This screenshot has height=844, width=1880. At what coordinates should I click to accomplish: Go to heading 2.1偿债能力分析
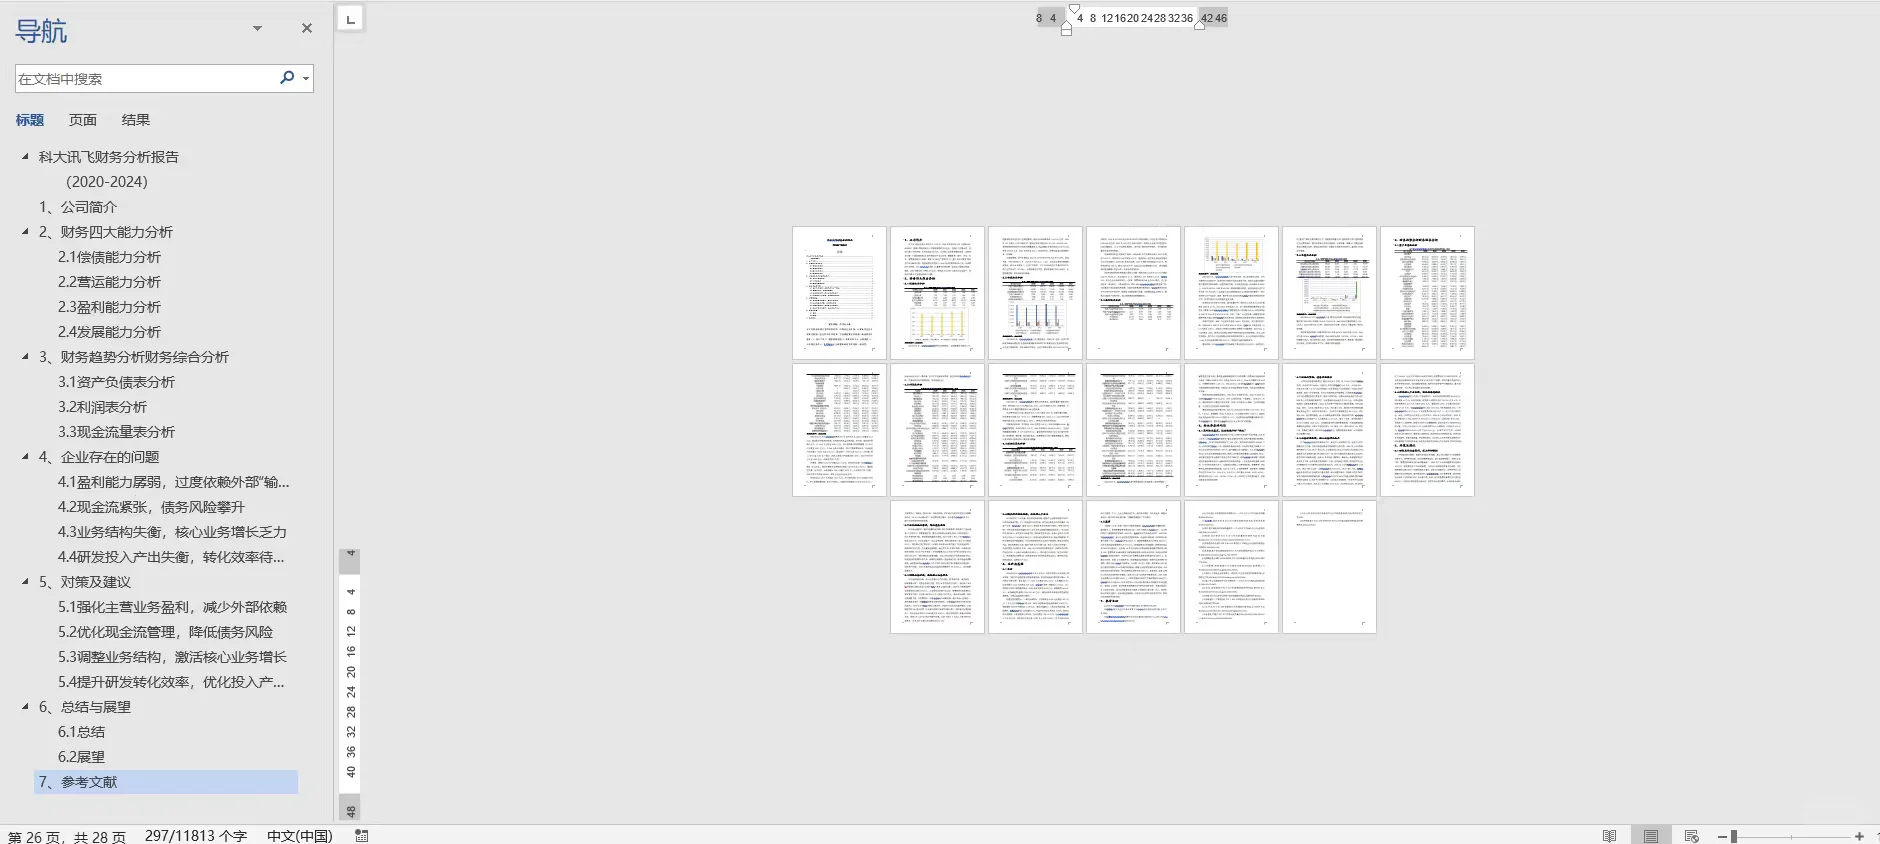point(109,257)
